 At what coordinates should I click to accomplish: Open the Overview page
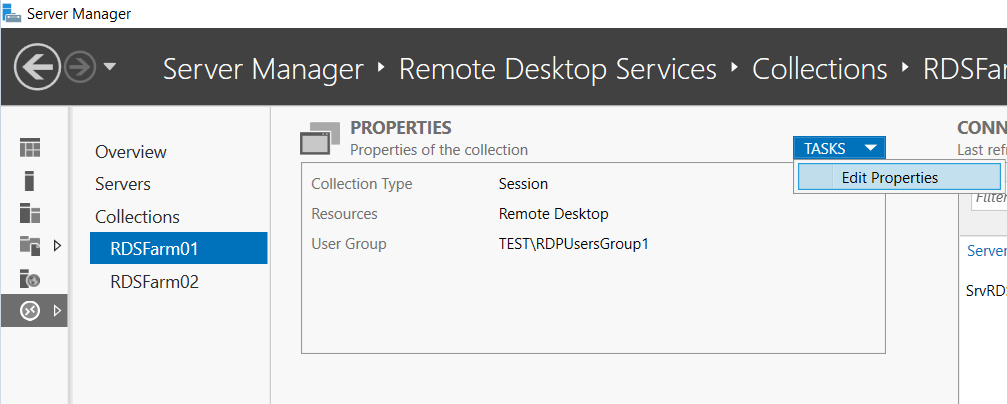click(130, 152)
